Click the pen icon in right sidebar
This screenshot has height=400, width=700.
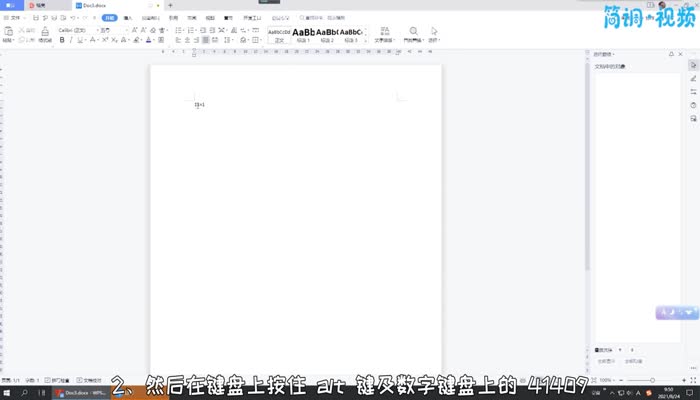693,77
